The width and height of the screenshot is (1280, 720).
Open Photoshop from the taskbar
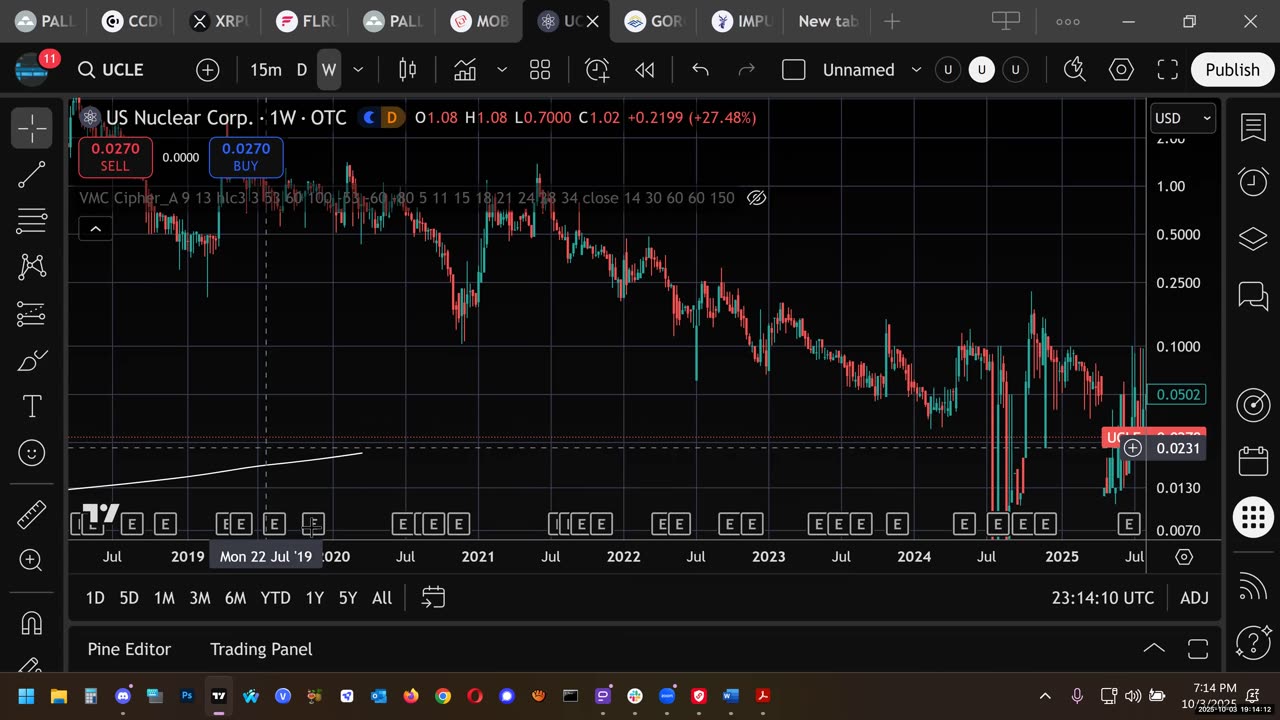(187, 696)
